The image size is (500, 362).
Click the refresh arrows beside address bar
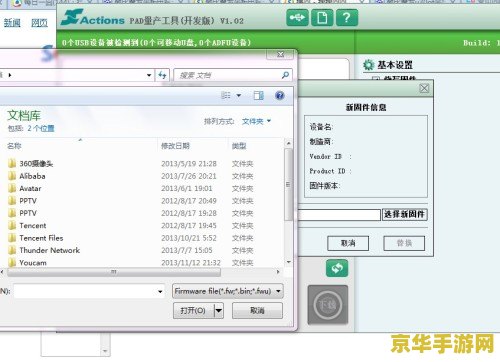[x=162, y=75]
